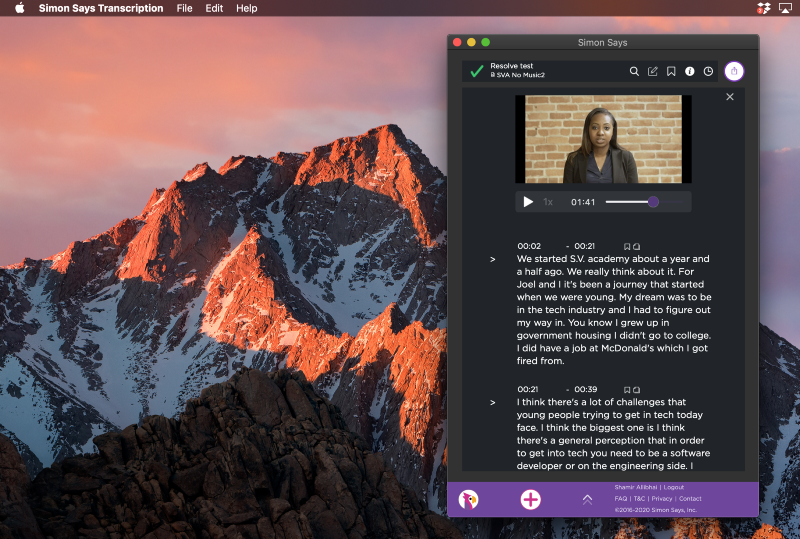Viewport: 800px width, 539px height.
Task: Click the 00:39 end timestamp
Action: pos(586,389)
